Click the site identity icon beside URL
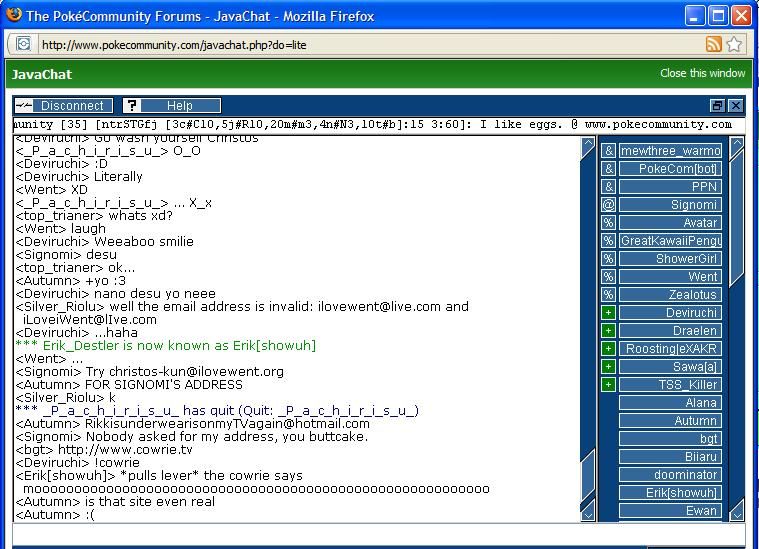The image size is (759, 549). (23, 44)
